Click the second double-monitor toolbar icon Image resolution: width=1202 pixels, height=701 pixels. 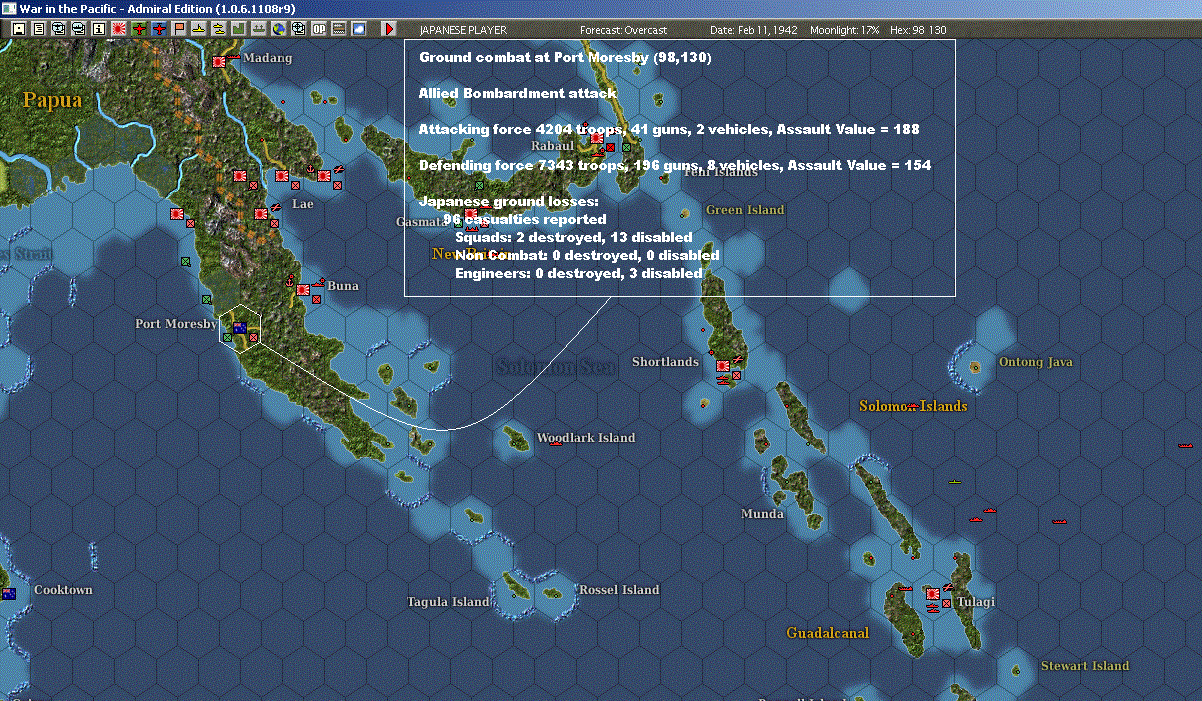click(x=78, y=29)
